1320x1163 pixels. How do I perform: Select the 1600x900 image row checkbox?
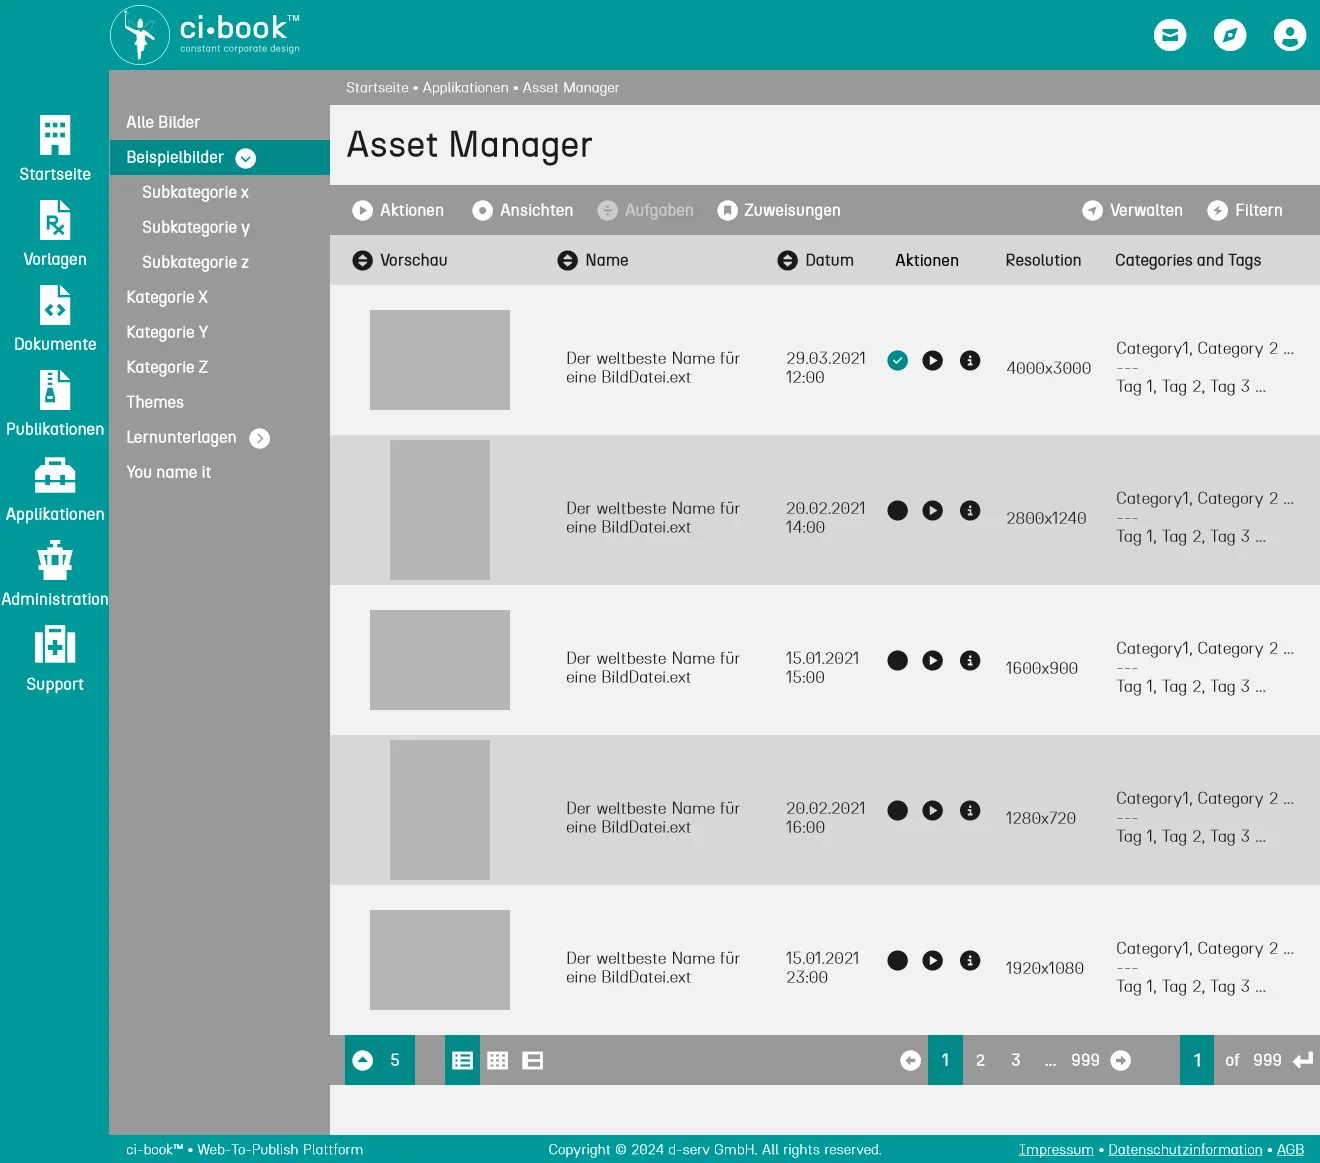[898, 660]
